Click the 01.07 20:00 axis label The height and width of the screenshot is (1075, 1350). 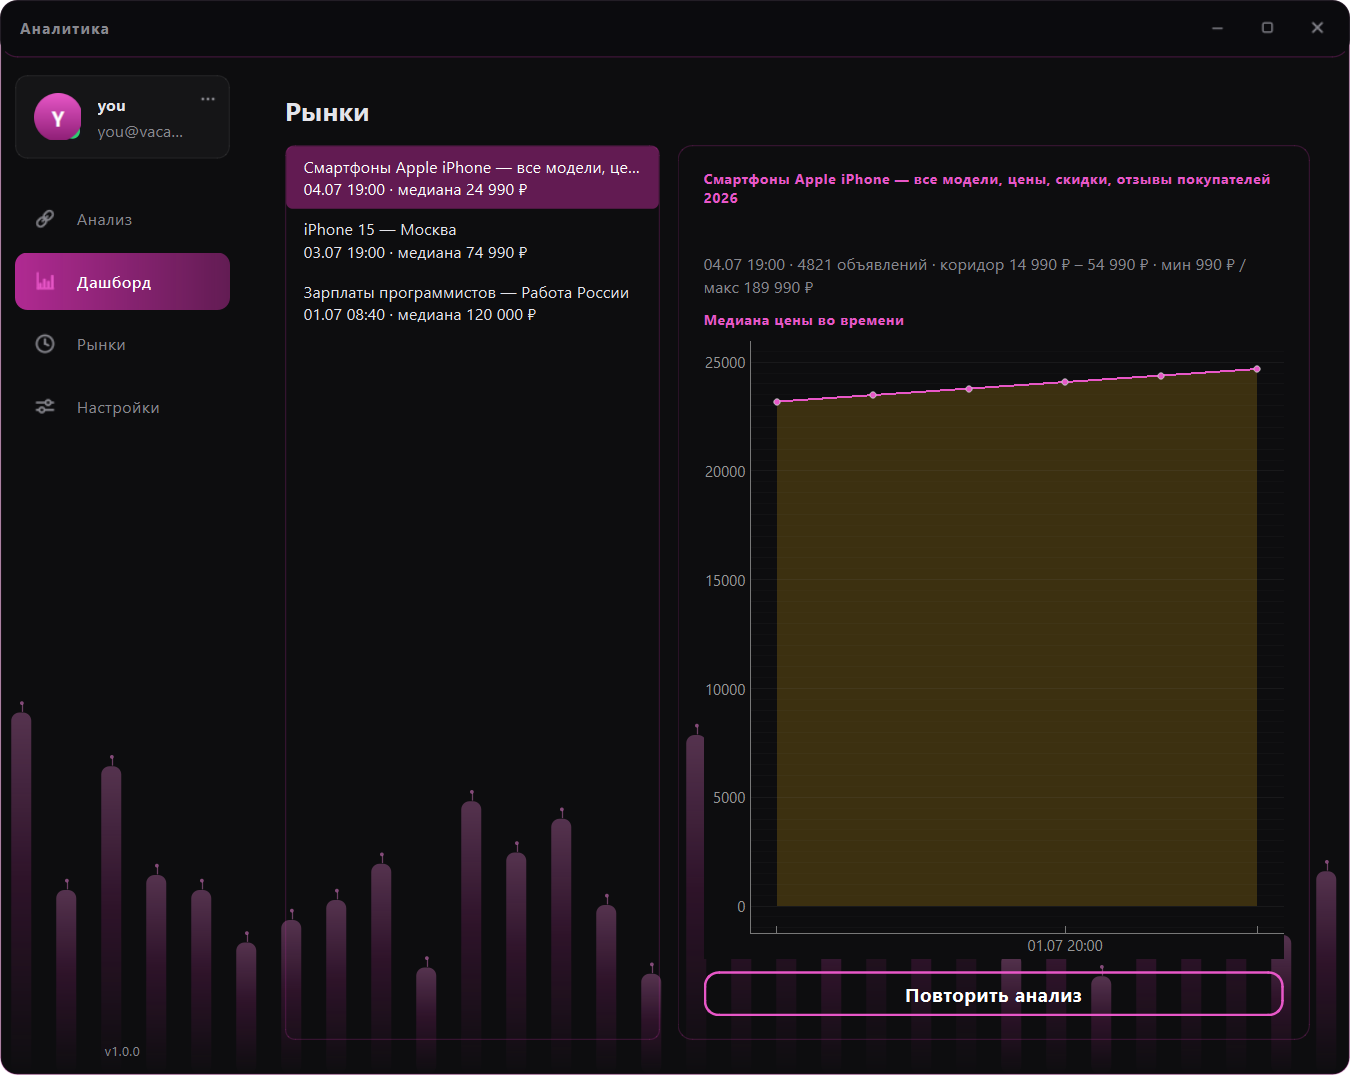[1065, 945]
